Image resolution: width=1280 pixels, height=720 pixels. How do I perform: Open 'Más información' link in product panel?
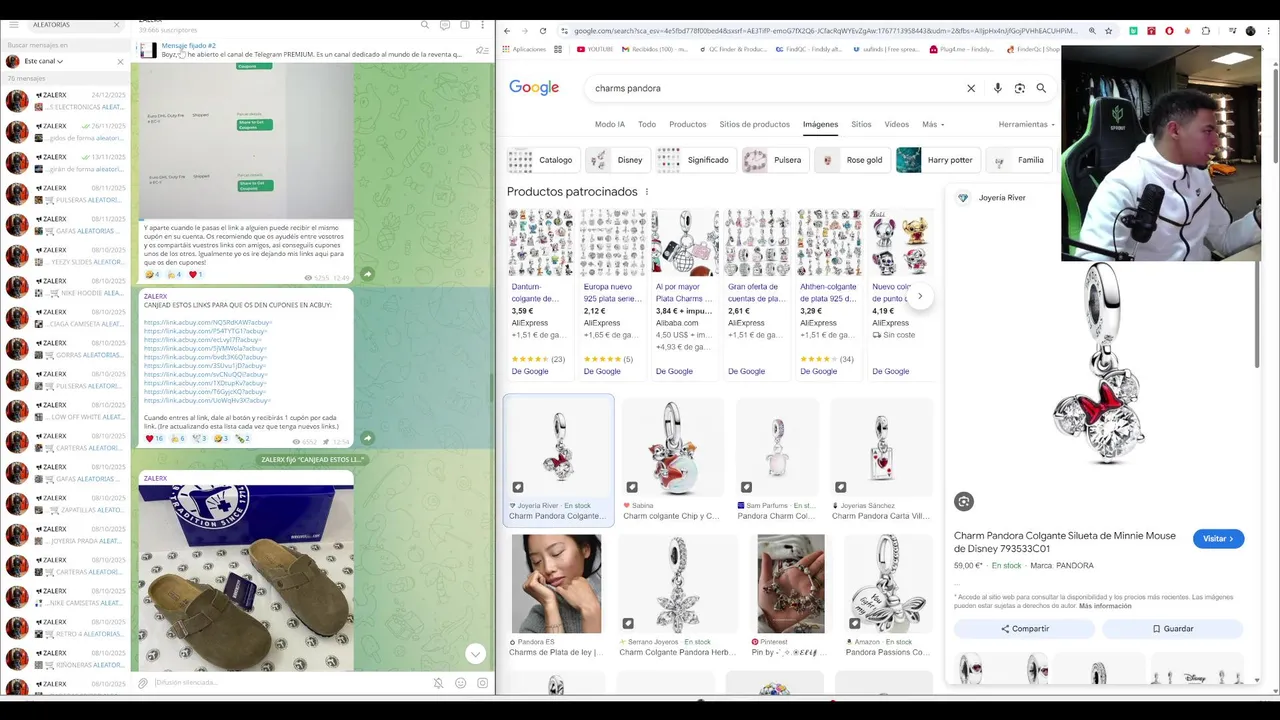(x=1105, y=606)
